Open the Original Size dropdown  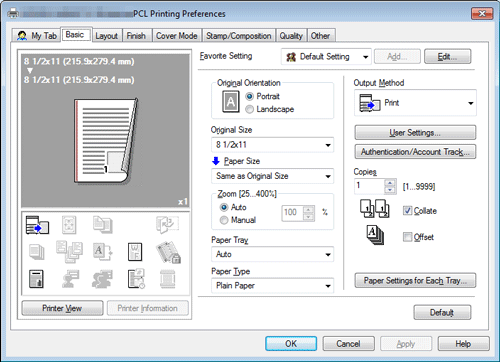pyautogui.click(x=272, y=145)
